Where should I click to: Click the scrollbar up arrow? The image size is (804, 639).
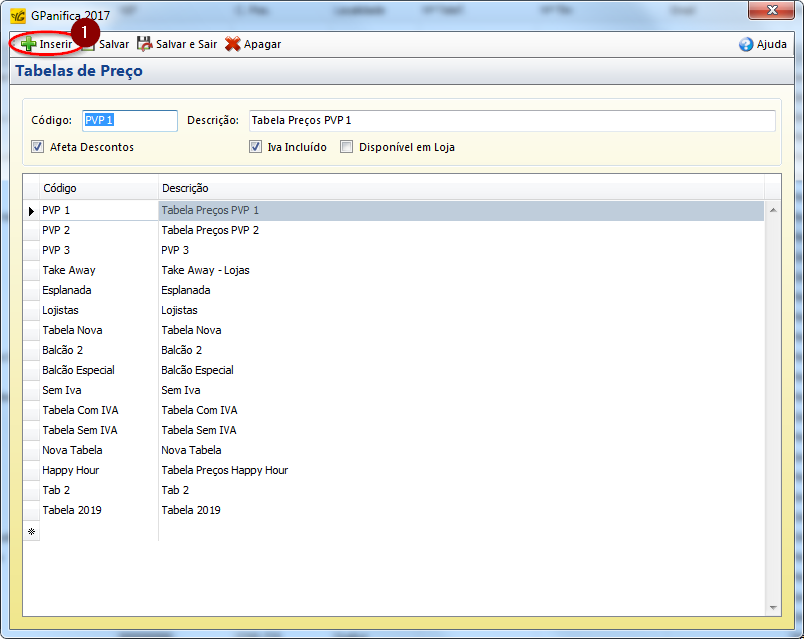click(772, 210)
